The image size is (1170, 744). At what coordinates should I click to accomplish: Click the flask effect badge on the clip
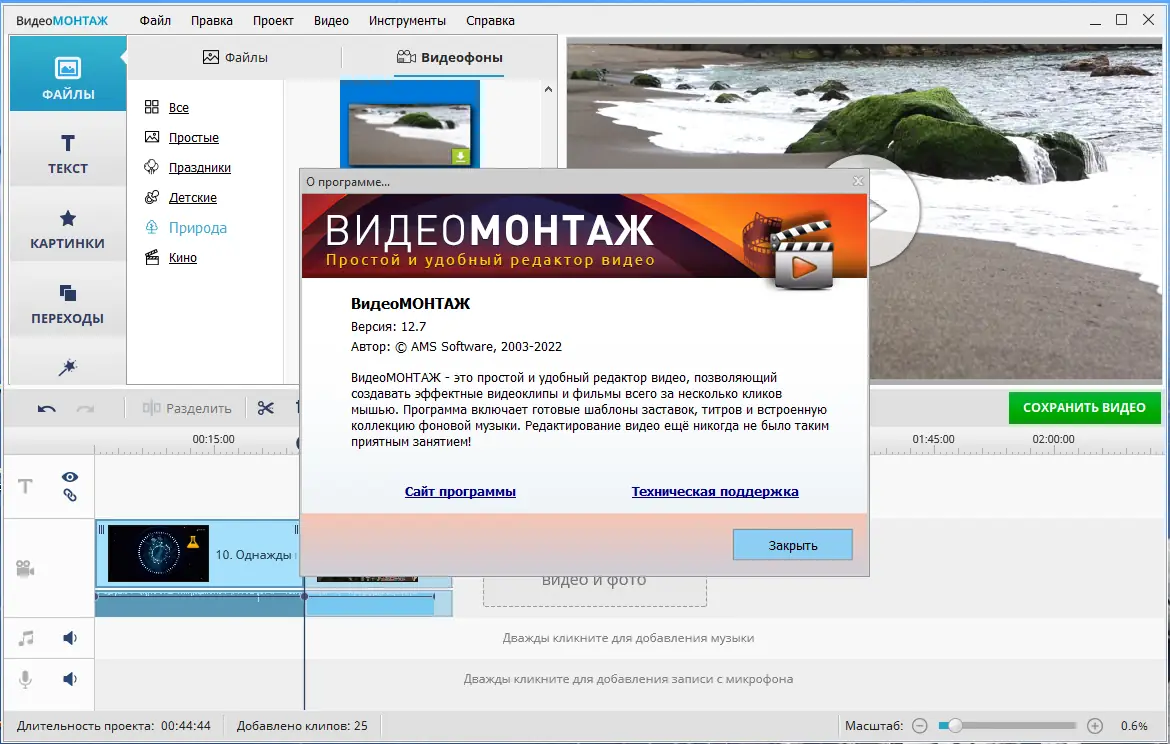[x=193, y=541]
